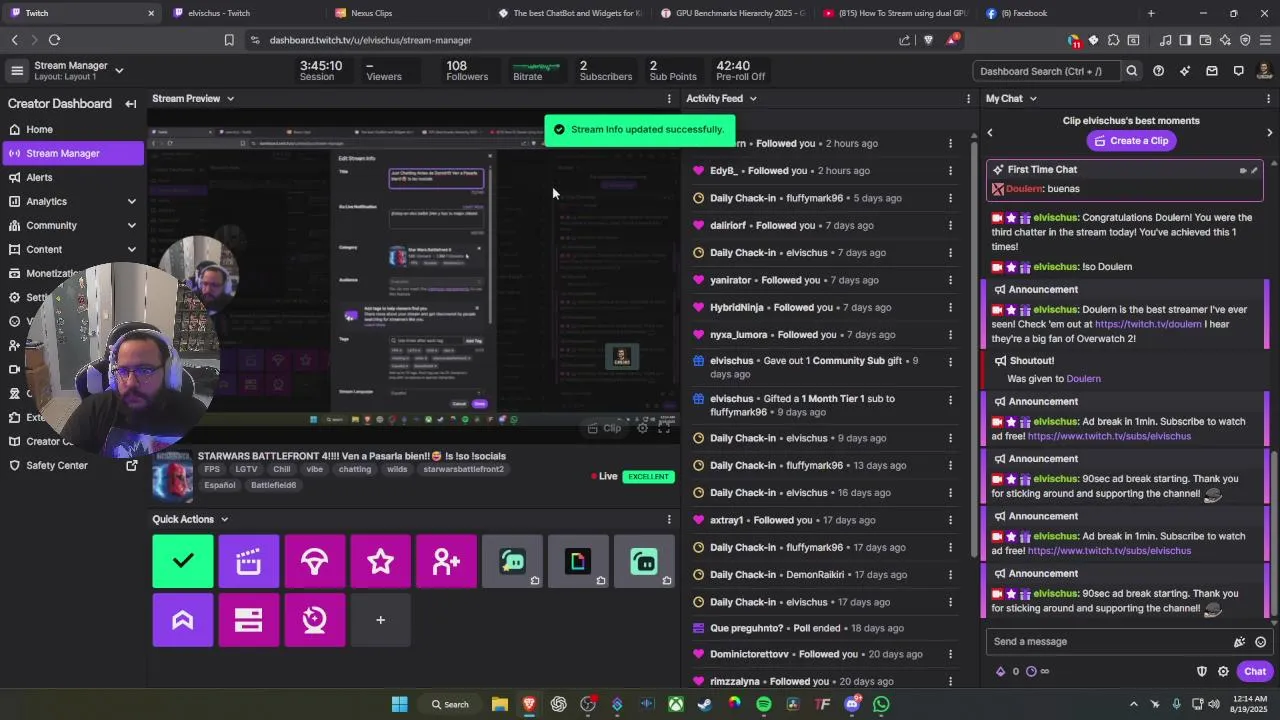Go to next chat banner arrow
This screenshot has width=1280, height=720.
coord(1270,132)
